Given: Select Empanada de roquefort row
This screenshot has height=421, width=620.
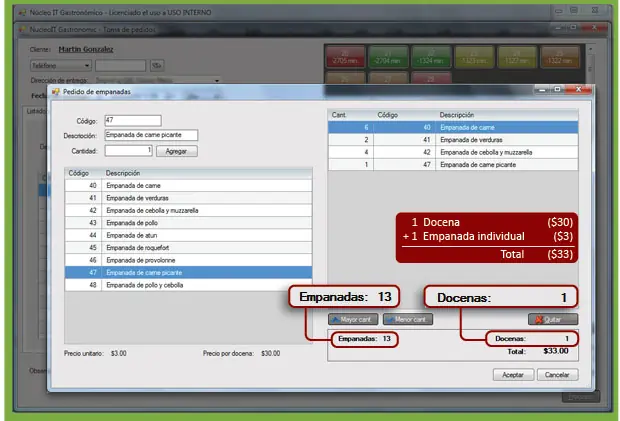Looking at the screenshot, I should (189, 248).
